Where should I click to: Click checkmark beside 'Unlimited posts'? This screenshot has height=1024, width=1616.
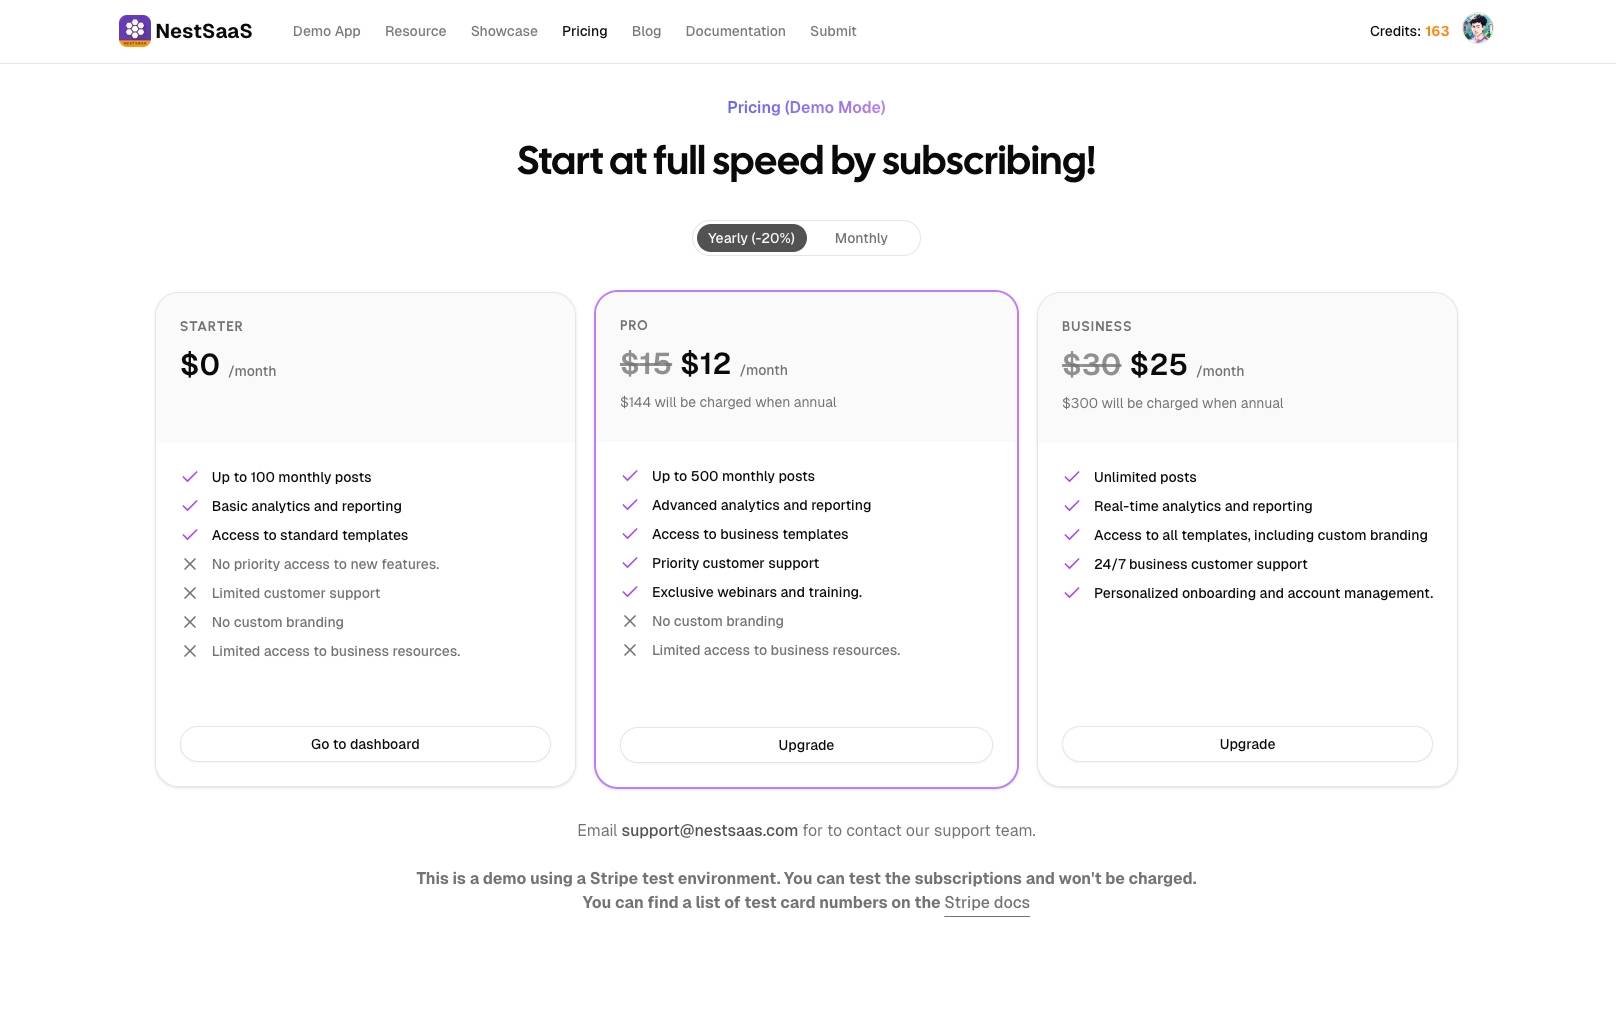(x=1073, y=477)
